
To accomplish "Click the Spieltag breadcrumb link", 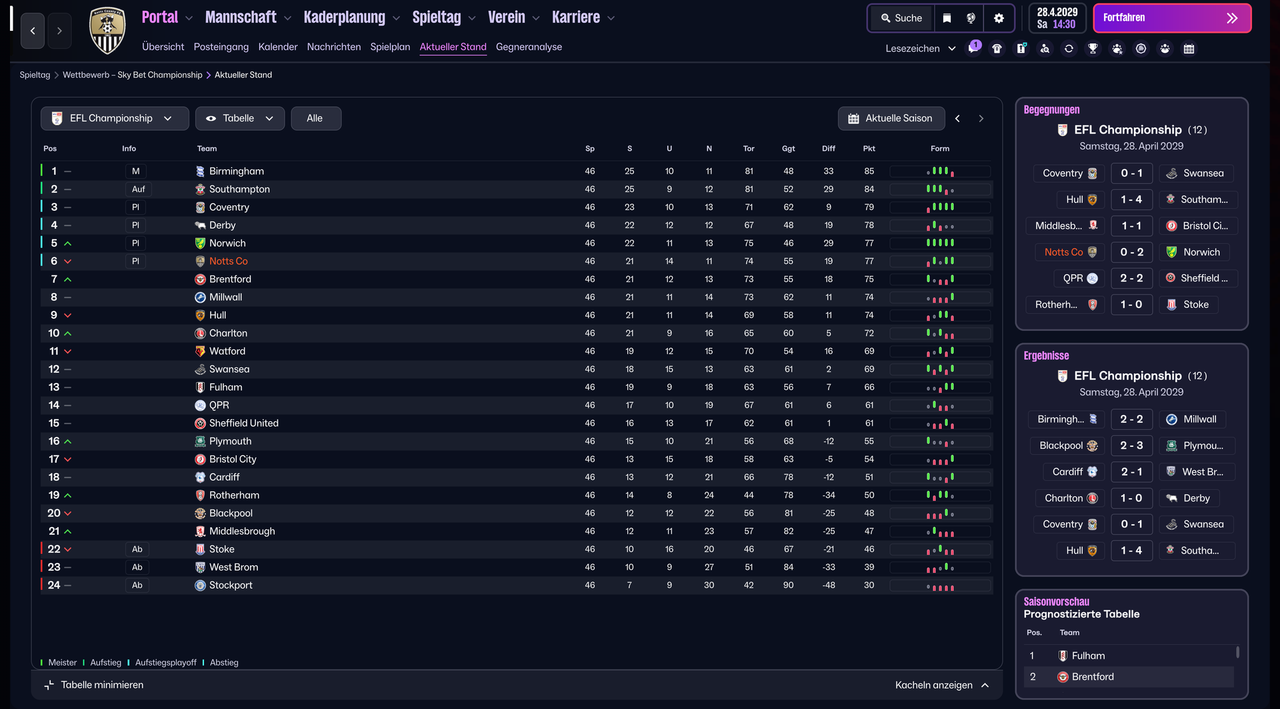I will coord(35,75).
